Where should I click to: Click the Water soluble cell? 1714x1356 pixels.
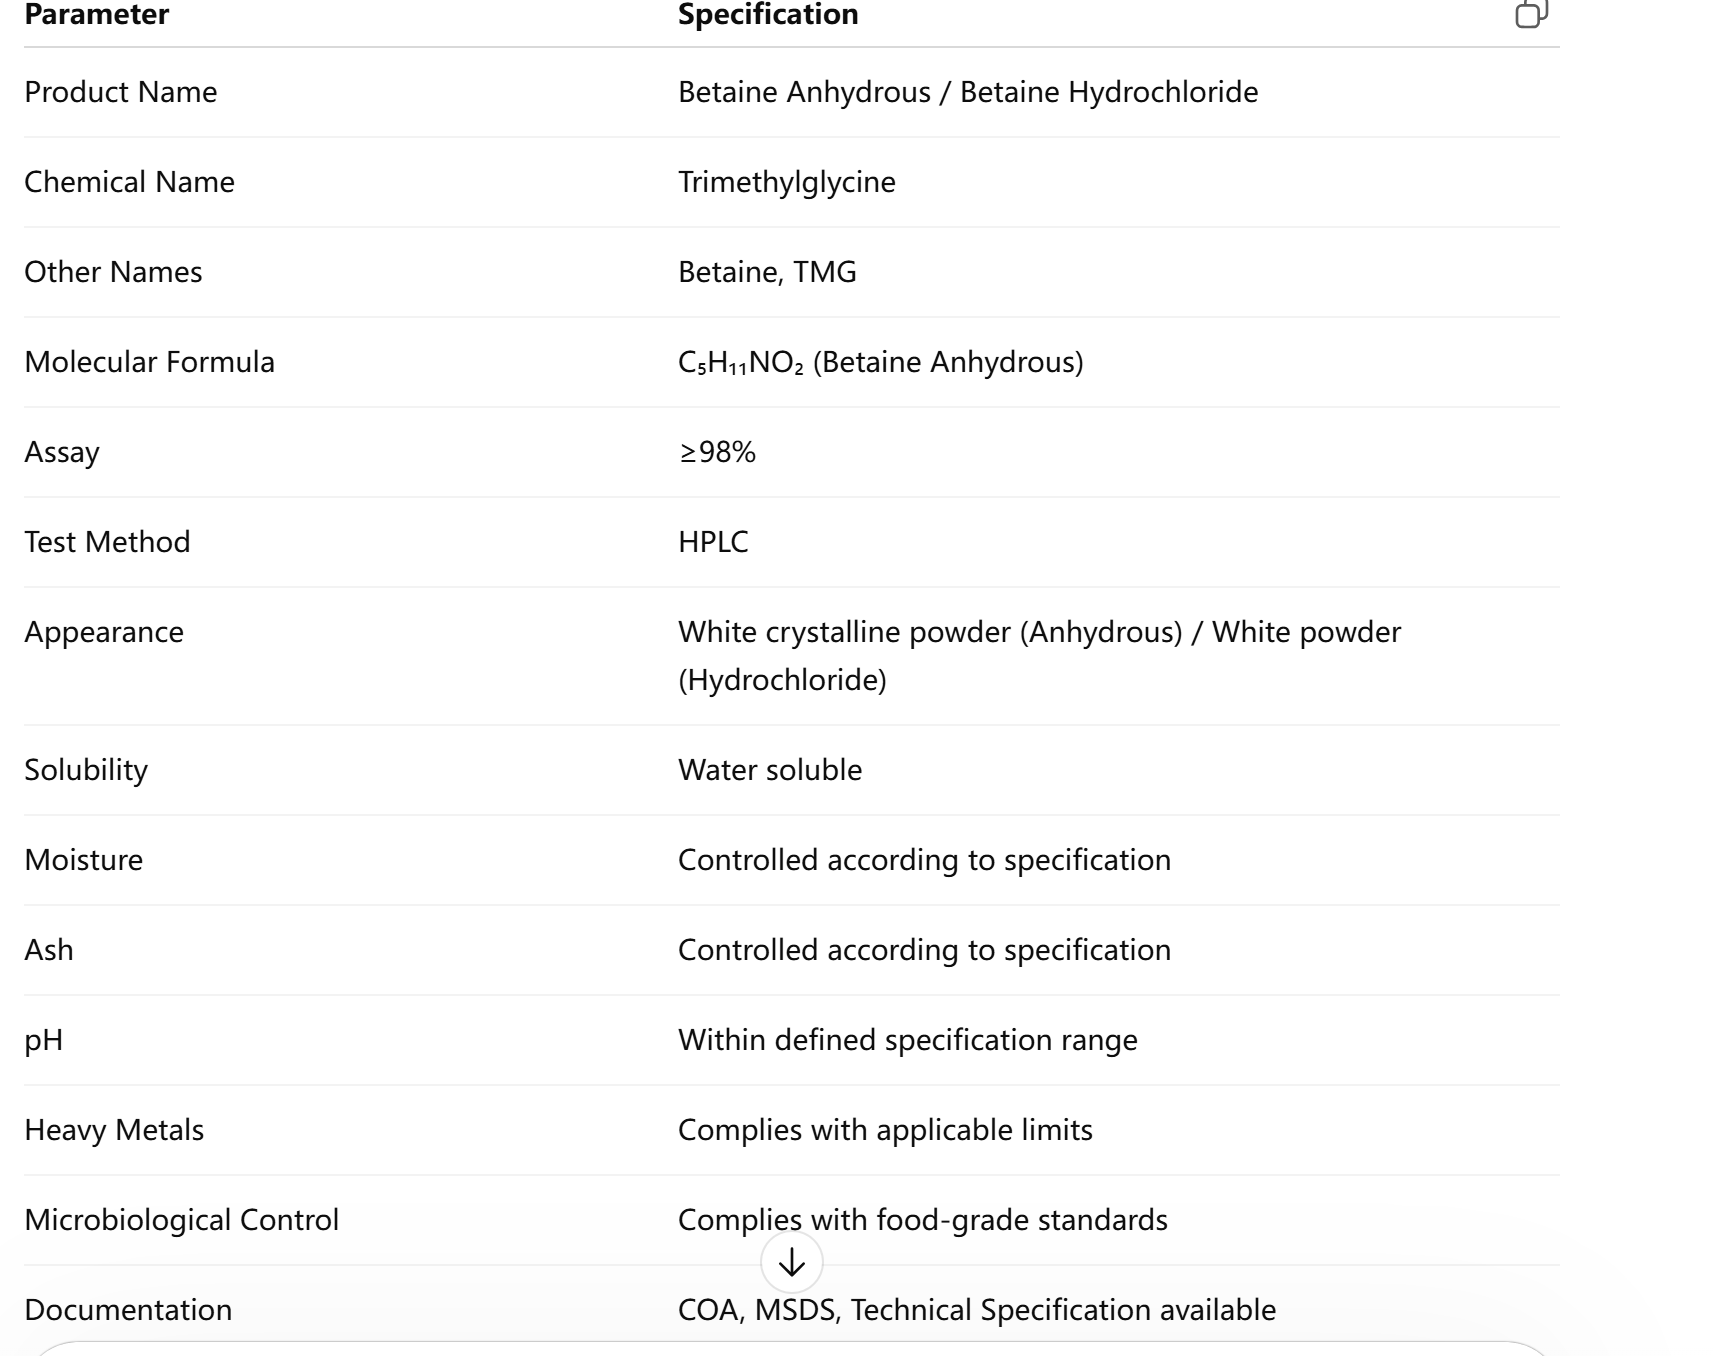click(x=770, y=770)
